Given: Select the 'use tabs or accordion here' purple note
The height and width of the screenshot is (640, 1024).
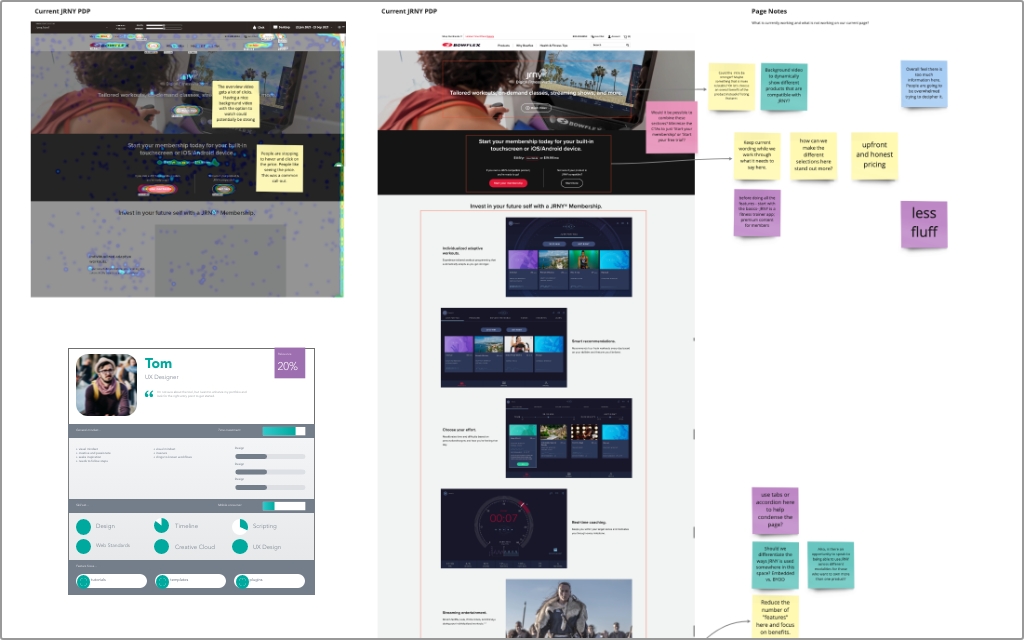Looking at the screenshot, I should pyautogui.click(x=775, y=510).
